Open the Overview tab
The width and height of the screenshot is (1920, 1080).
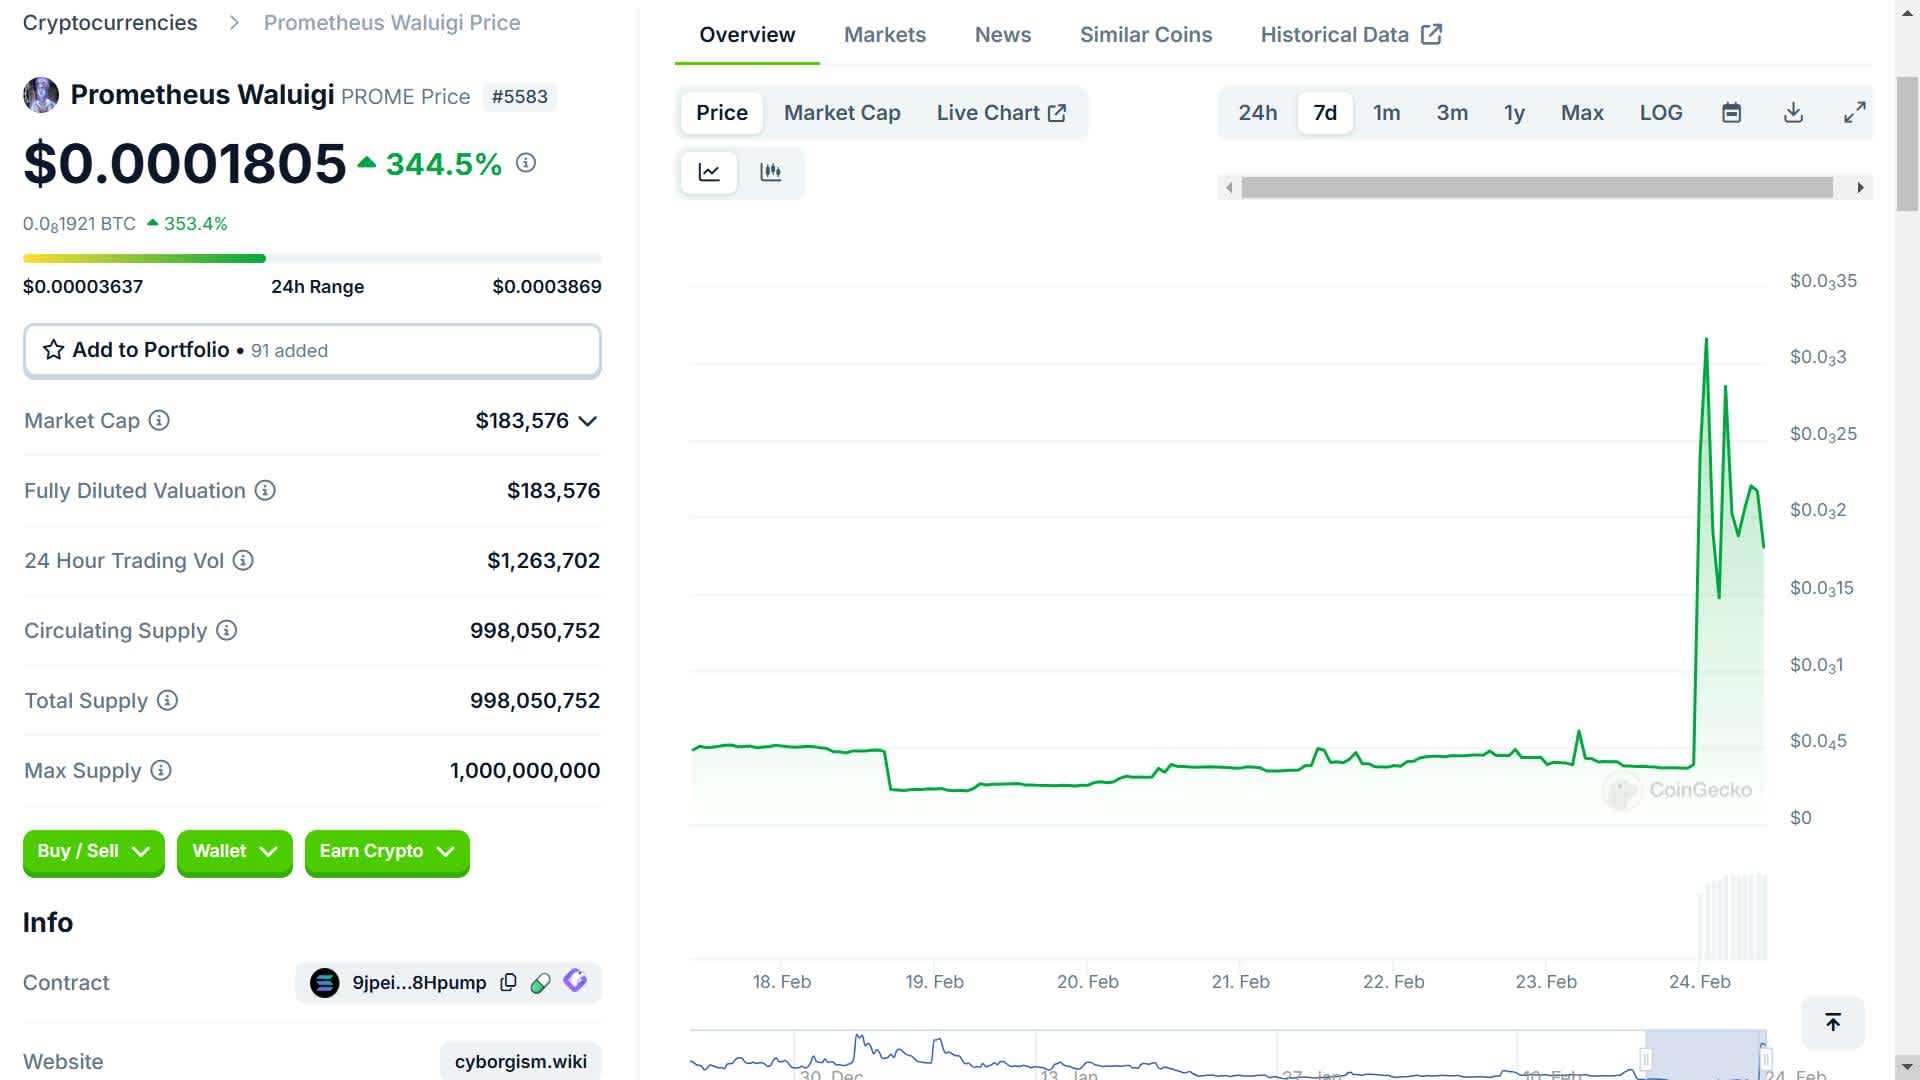click(x=747, y=35)
